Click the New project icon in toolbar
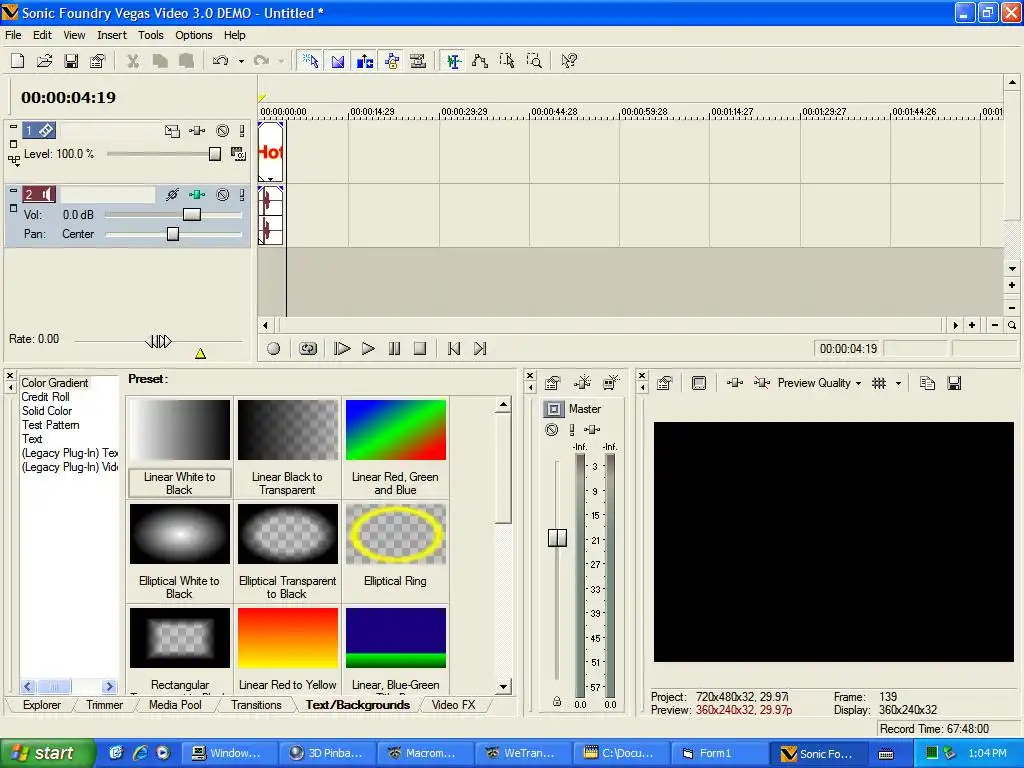Image resolution: width=1024 pixels, height=768 pixels. (x=18, y=61)
